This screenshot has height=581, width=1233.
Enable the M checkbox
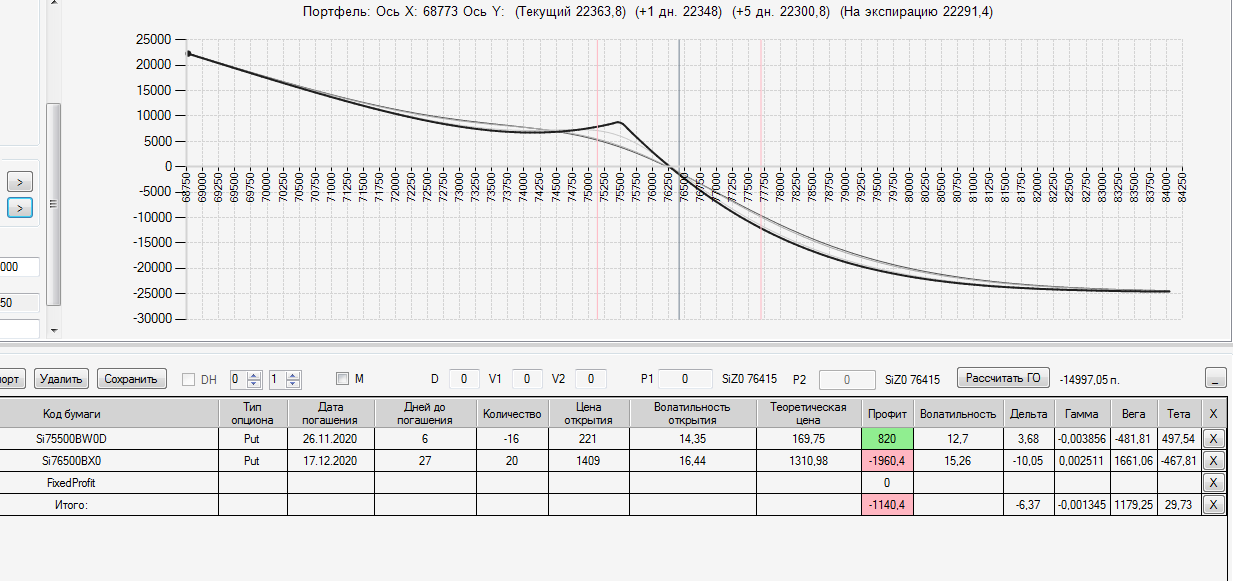(x=343, y=379)
